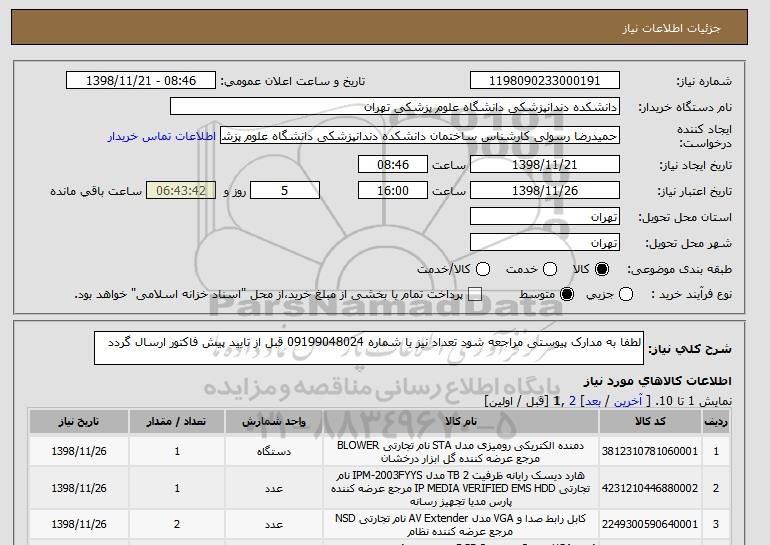
Task: Click the request creator name field
Action: click(420, 136)
